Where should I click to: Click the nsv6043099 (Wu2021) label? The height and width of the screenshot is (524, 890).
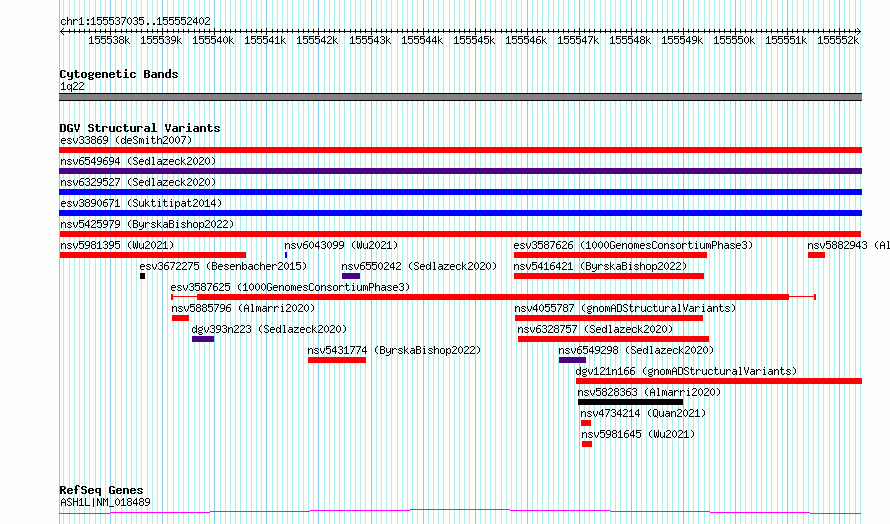pyautogui.click(x=341, y=245)
